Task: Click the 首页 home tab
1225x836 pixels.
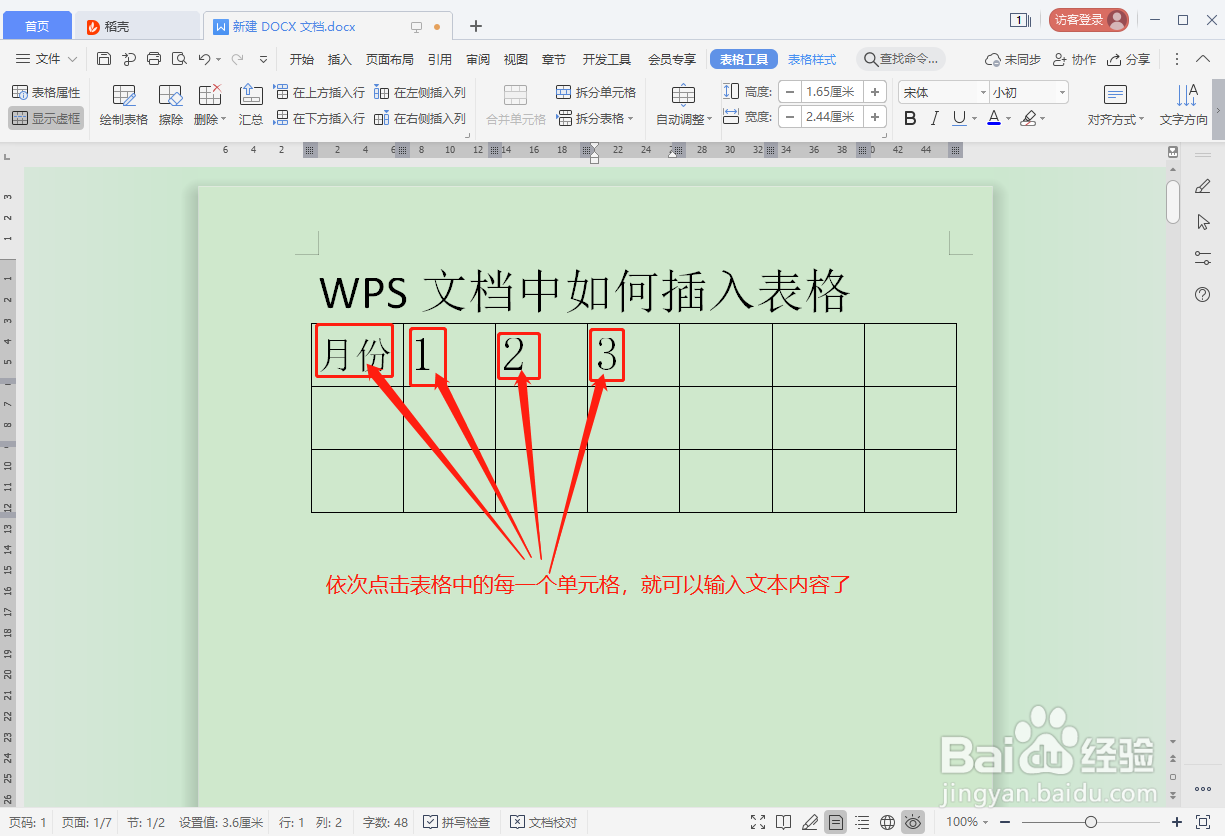Action: pyautogui.click(x=37, y=26)
